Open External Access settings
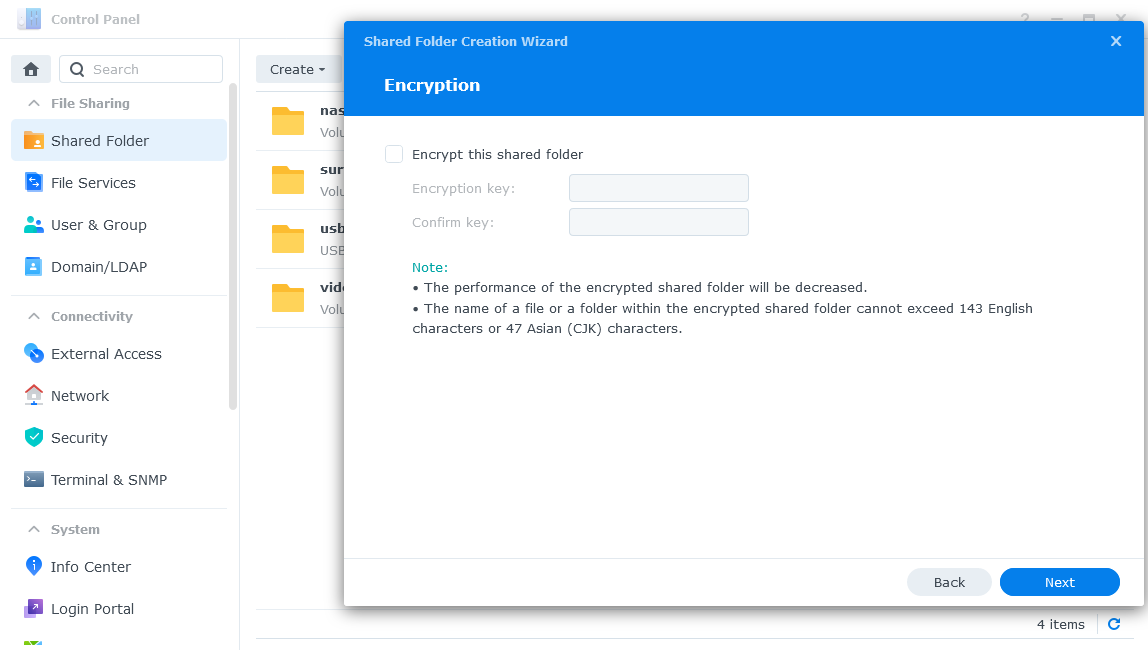 click(x=106, y=354)
